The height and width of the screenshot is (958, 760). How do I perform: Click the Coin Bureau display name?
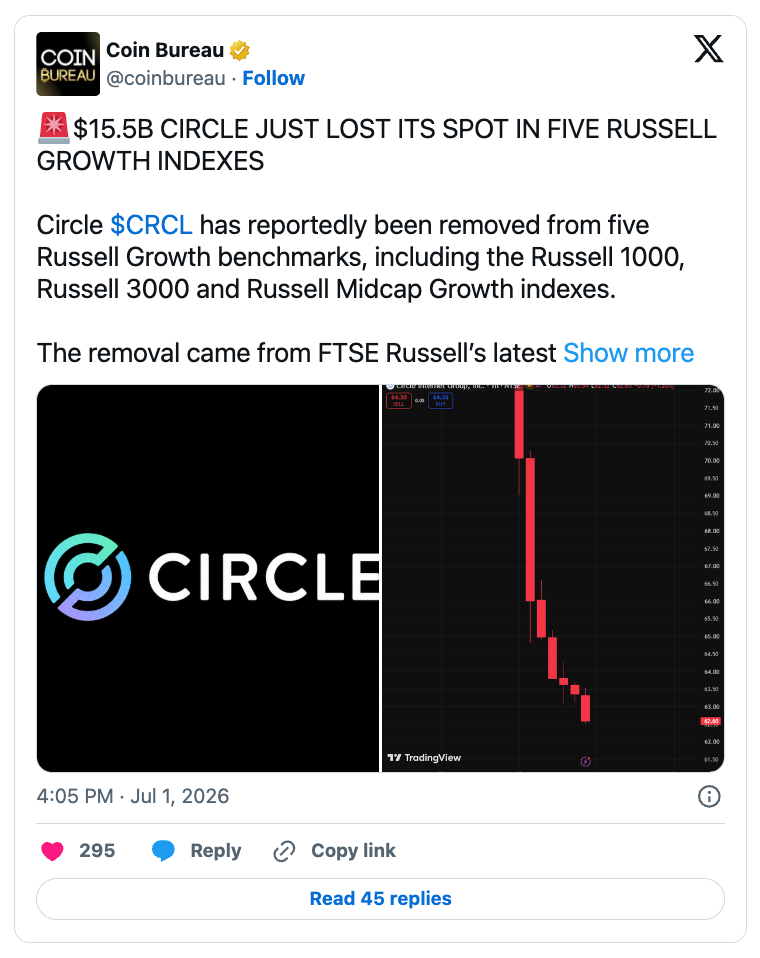point(165,50)
